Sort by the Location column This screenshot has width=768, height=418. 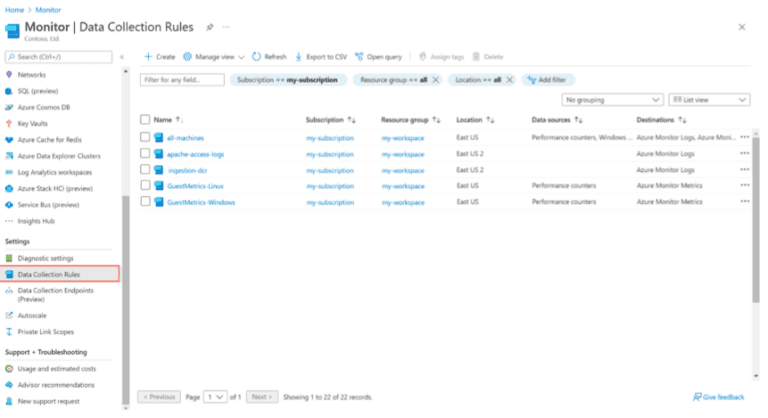[475, 120]
